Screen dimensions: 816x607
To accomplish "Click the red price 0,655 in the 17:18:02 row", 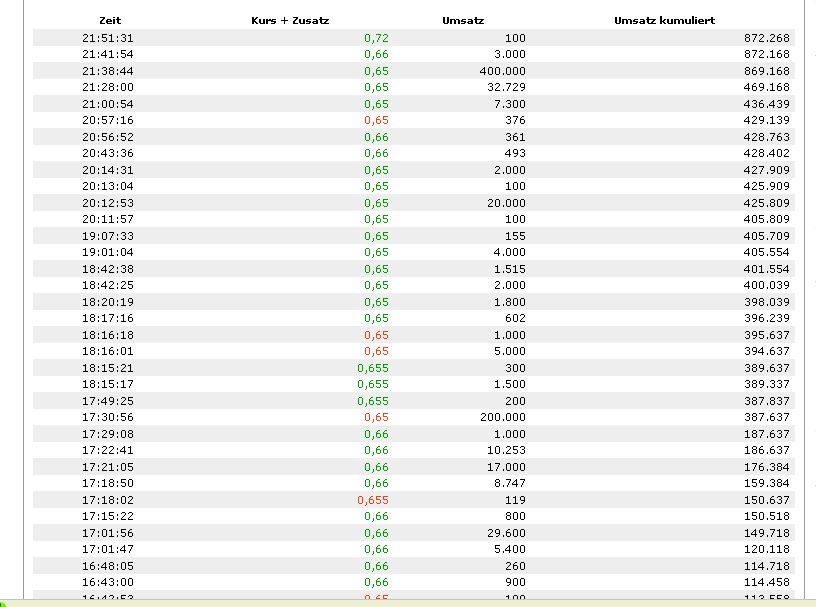I will [373, 500].
